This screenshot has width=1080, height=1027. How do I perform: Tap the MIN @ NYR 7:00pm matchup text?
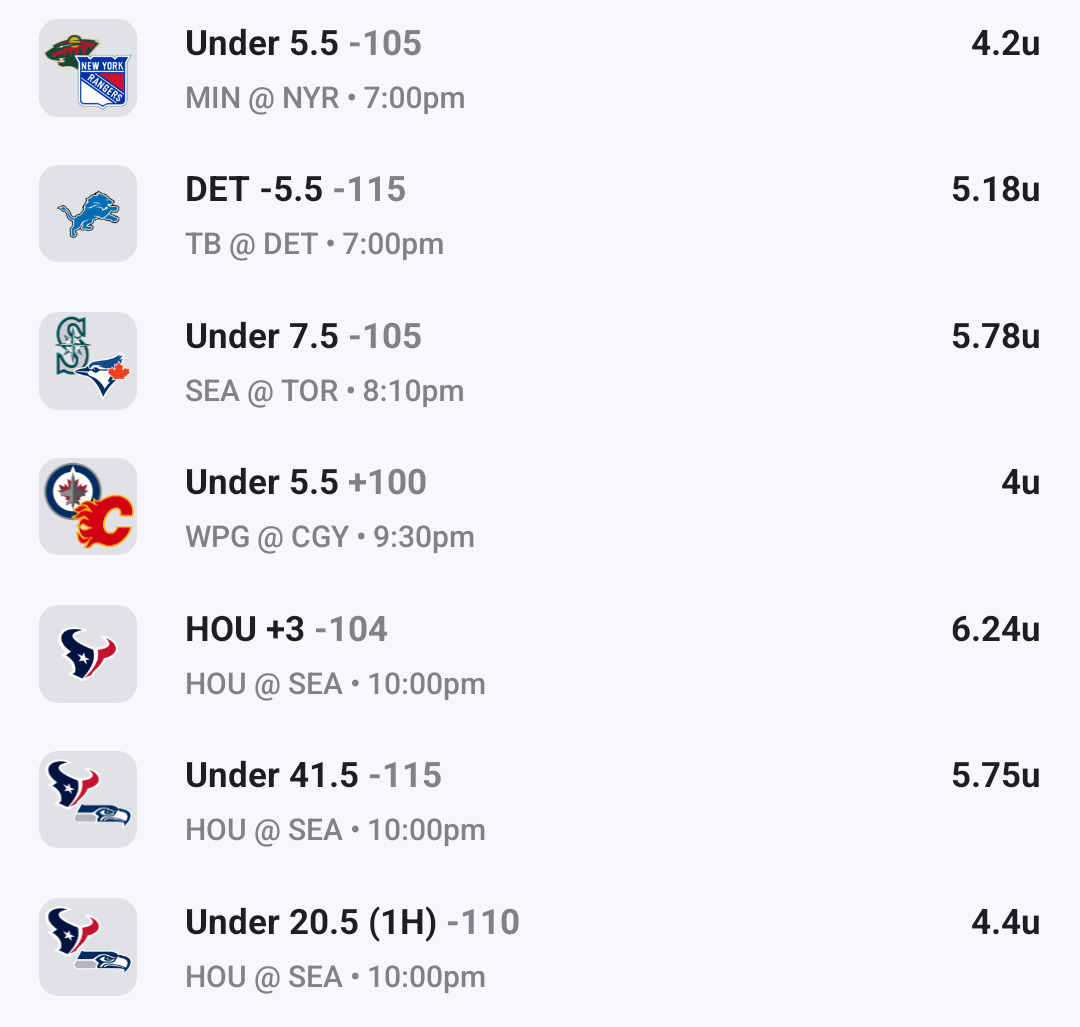click(325, 99)
